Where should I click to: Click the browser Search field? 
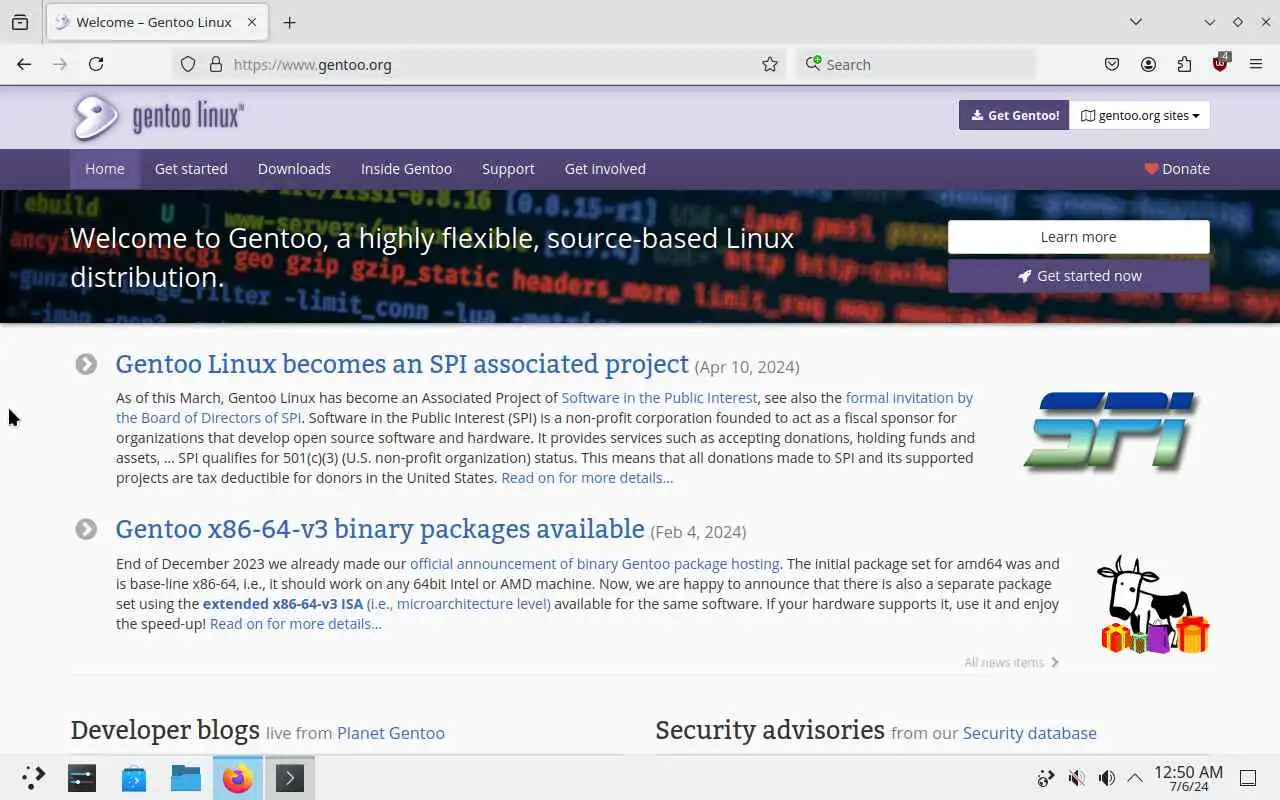[916, 64]
